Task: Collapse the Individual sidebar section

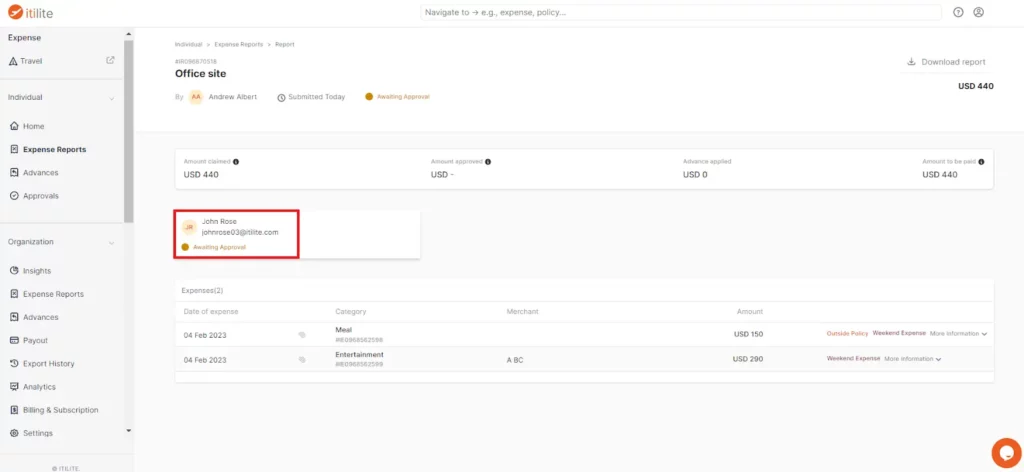Action: [112, 98]
